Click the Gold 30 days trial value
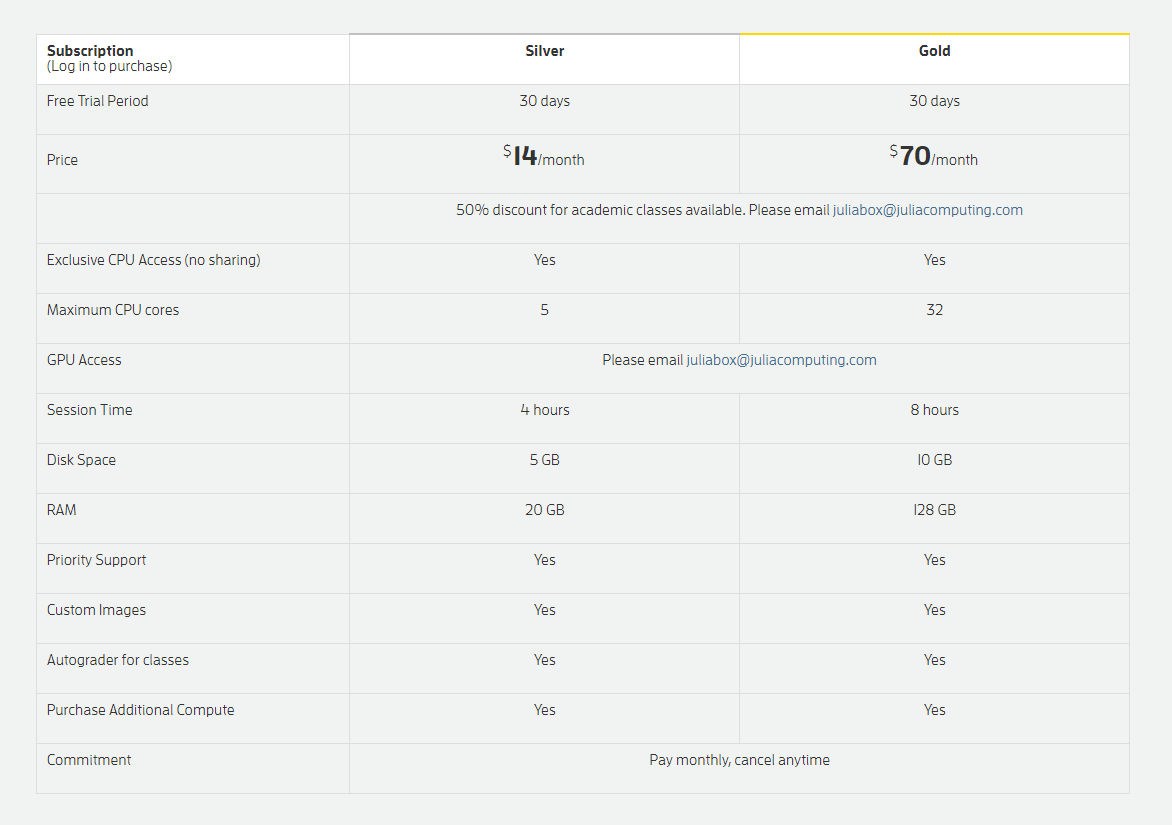Image resolution: width=1172 pixels, height=825 pixels. tap(934, 101)
